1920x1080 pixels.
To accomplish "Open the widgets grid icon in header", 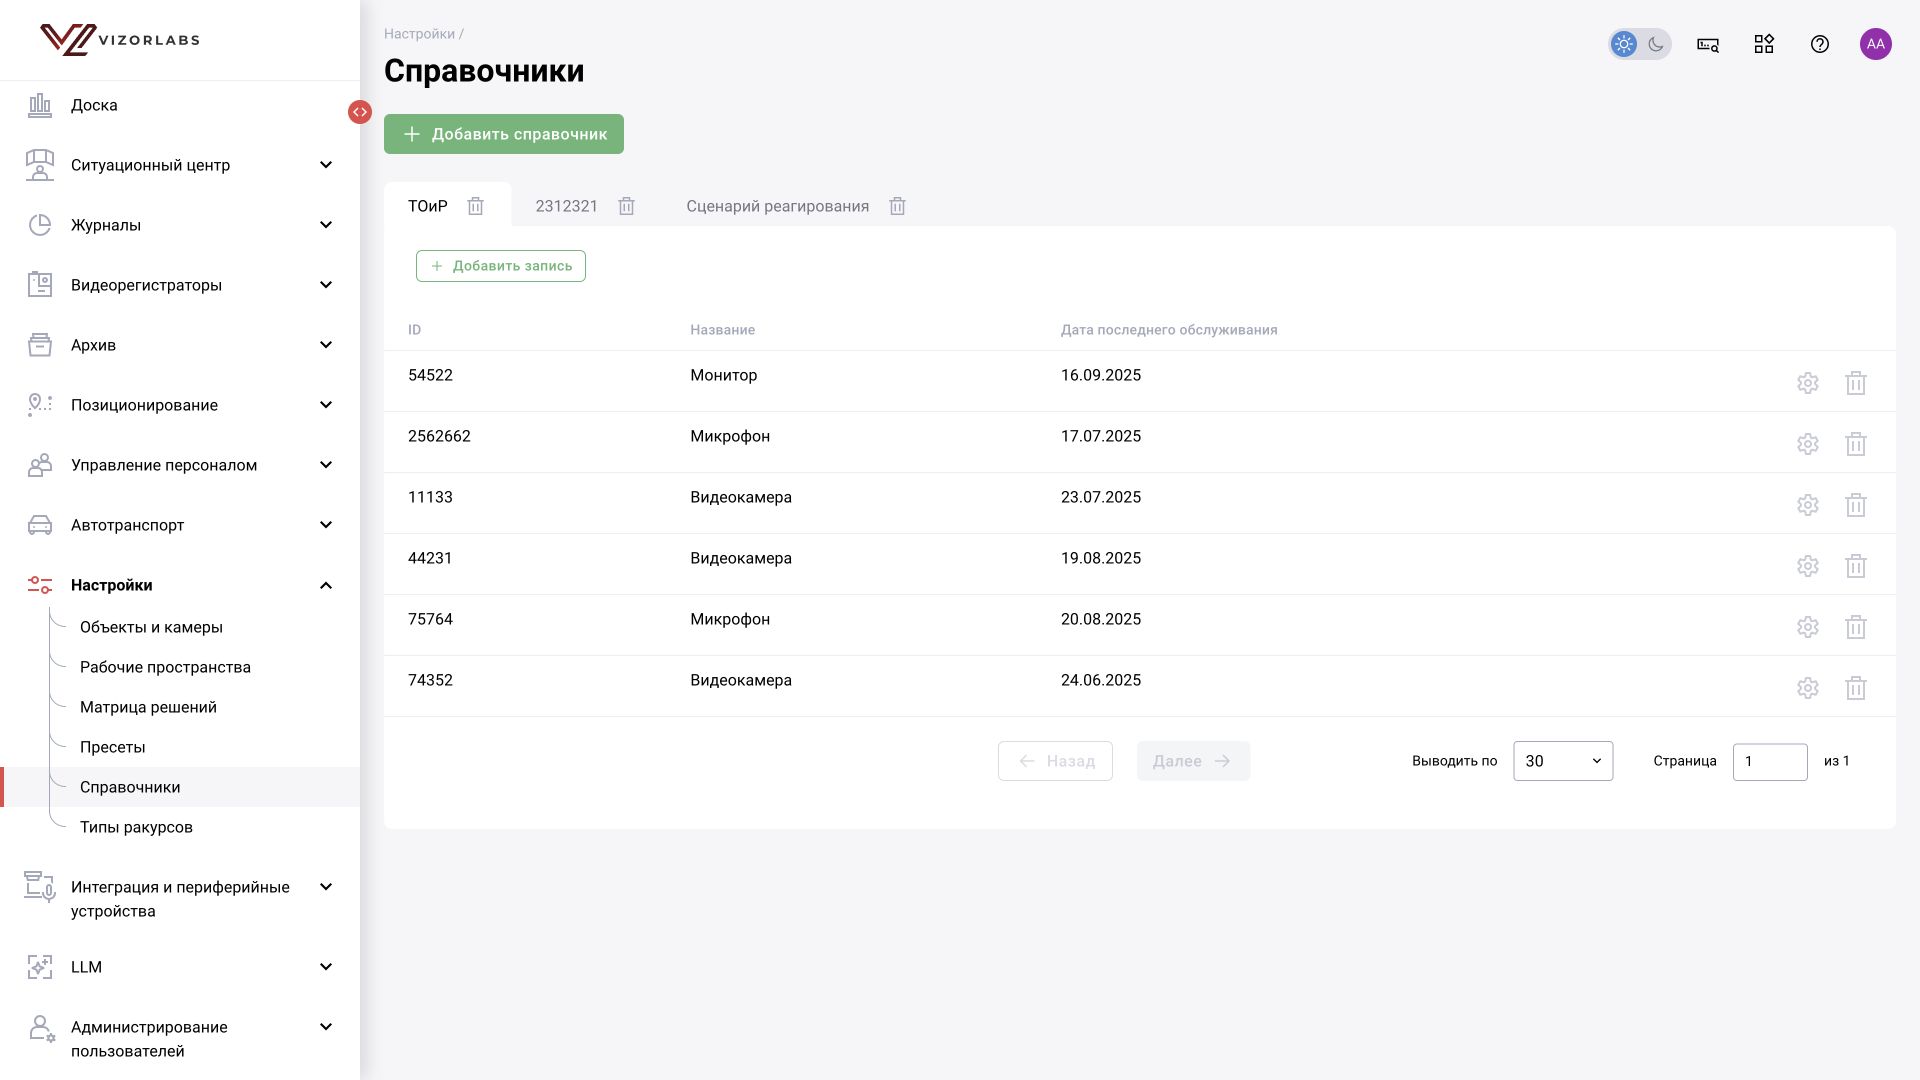I will click(x=1764, y=44).
